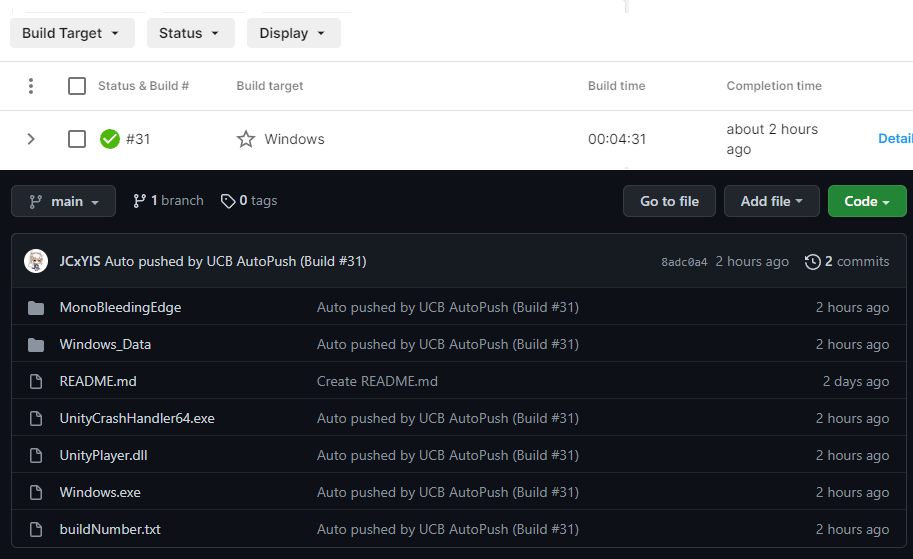Click the green Code button
The width and height of the screenshot is (913, 559).
(x=866, y=201)
